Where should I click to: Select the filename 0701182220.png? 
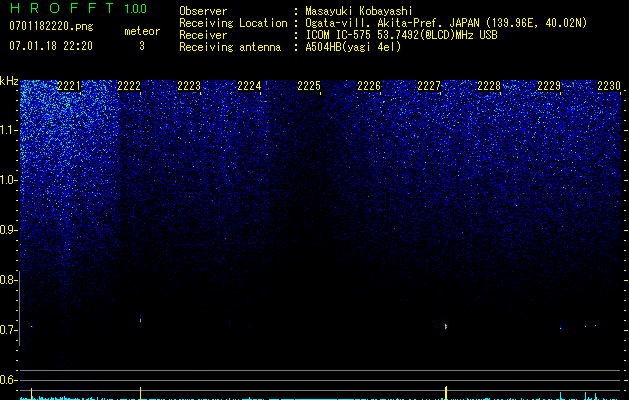click(x=51, y=26)
